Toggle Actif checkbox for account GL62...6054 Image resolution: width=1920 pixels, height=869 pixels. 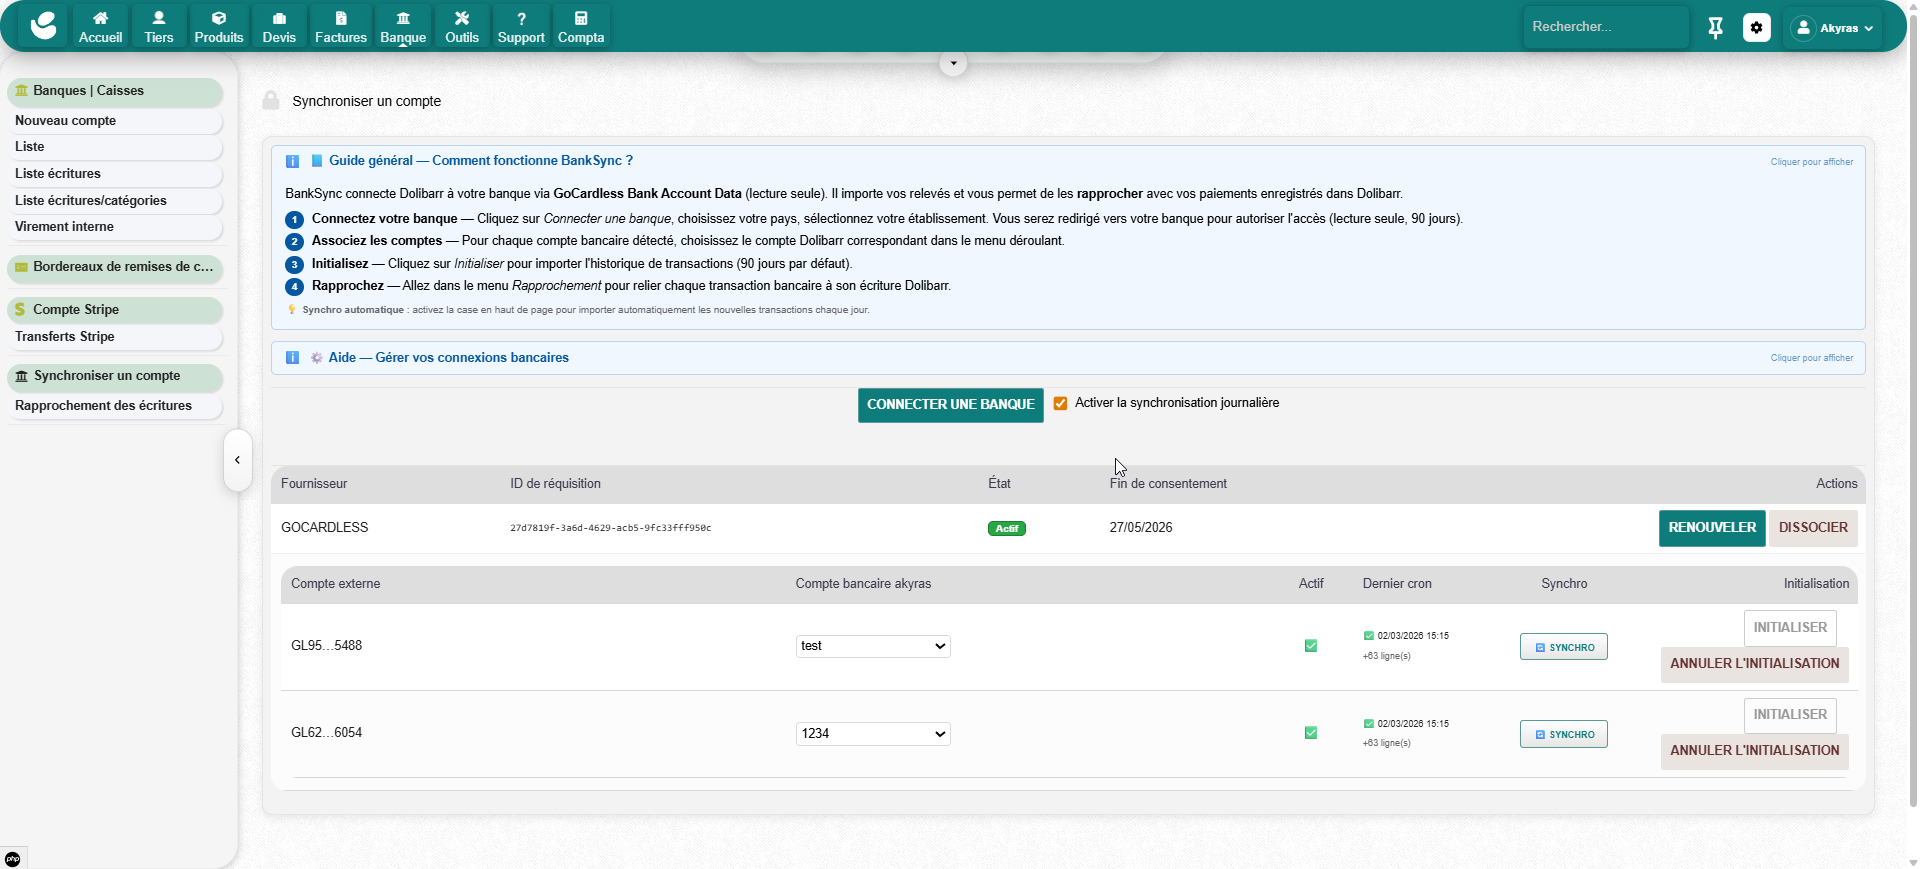coord(1310,733)
